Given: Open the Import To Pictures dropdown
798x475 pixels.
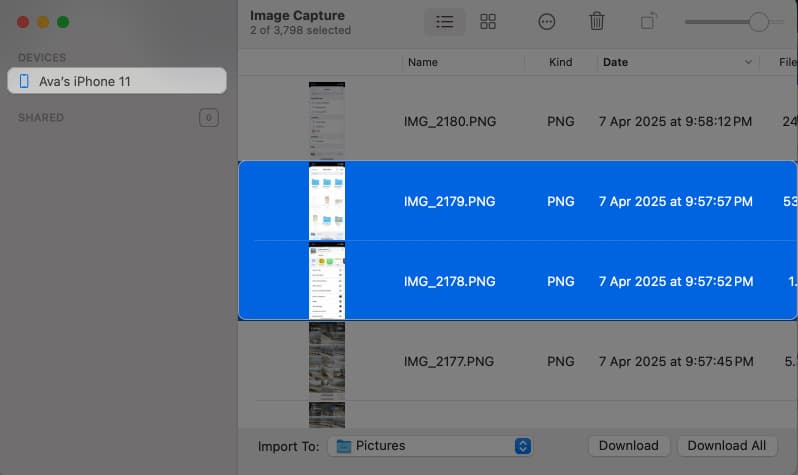Looking at the screenshot, I should pos(431,446).
